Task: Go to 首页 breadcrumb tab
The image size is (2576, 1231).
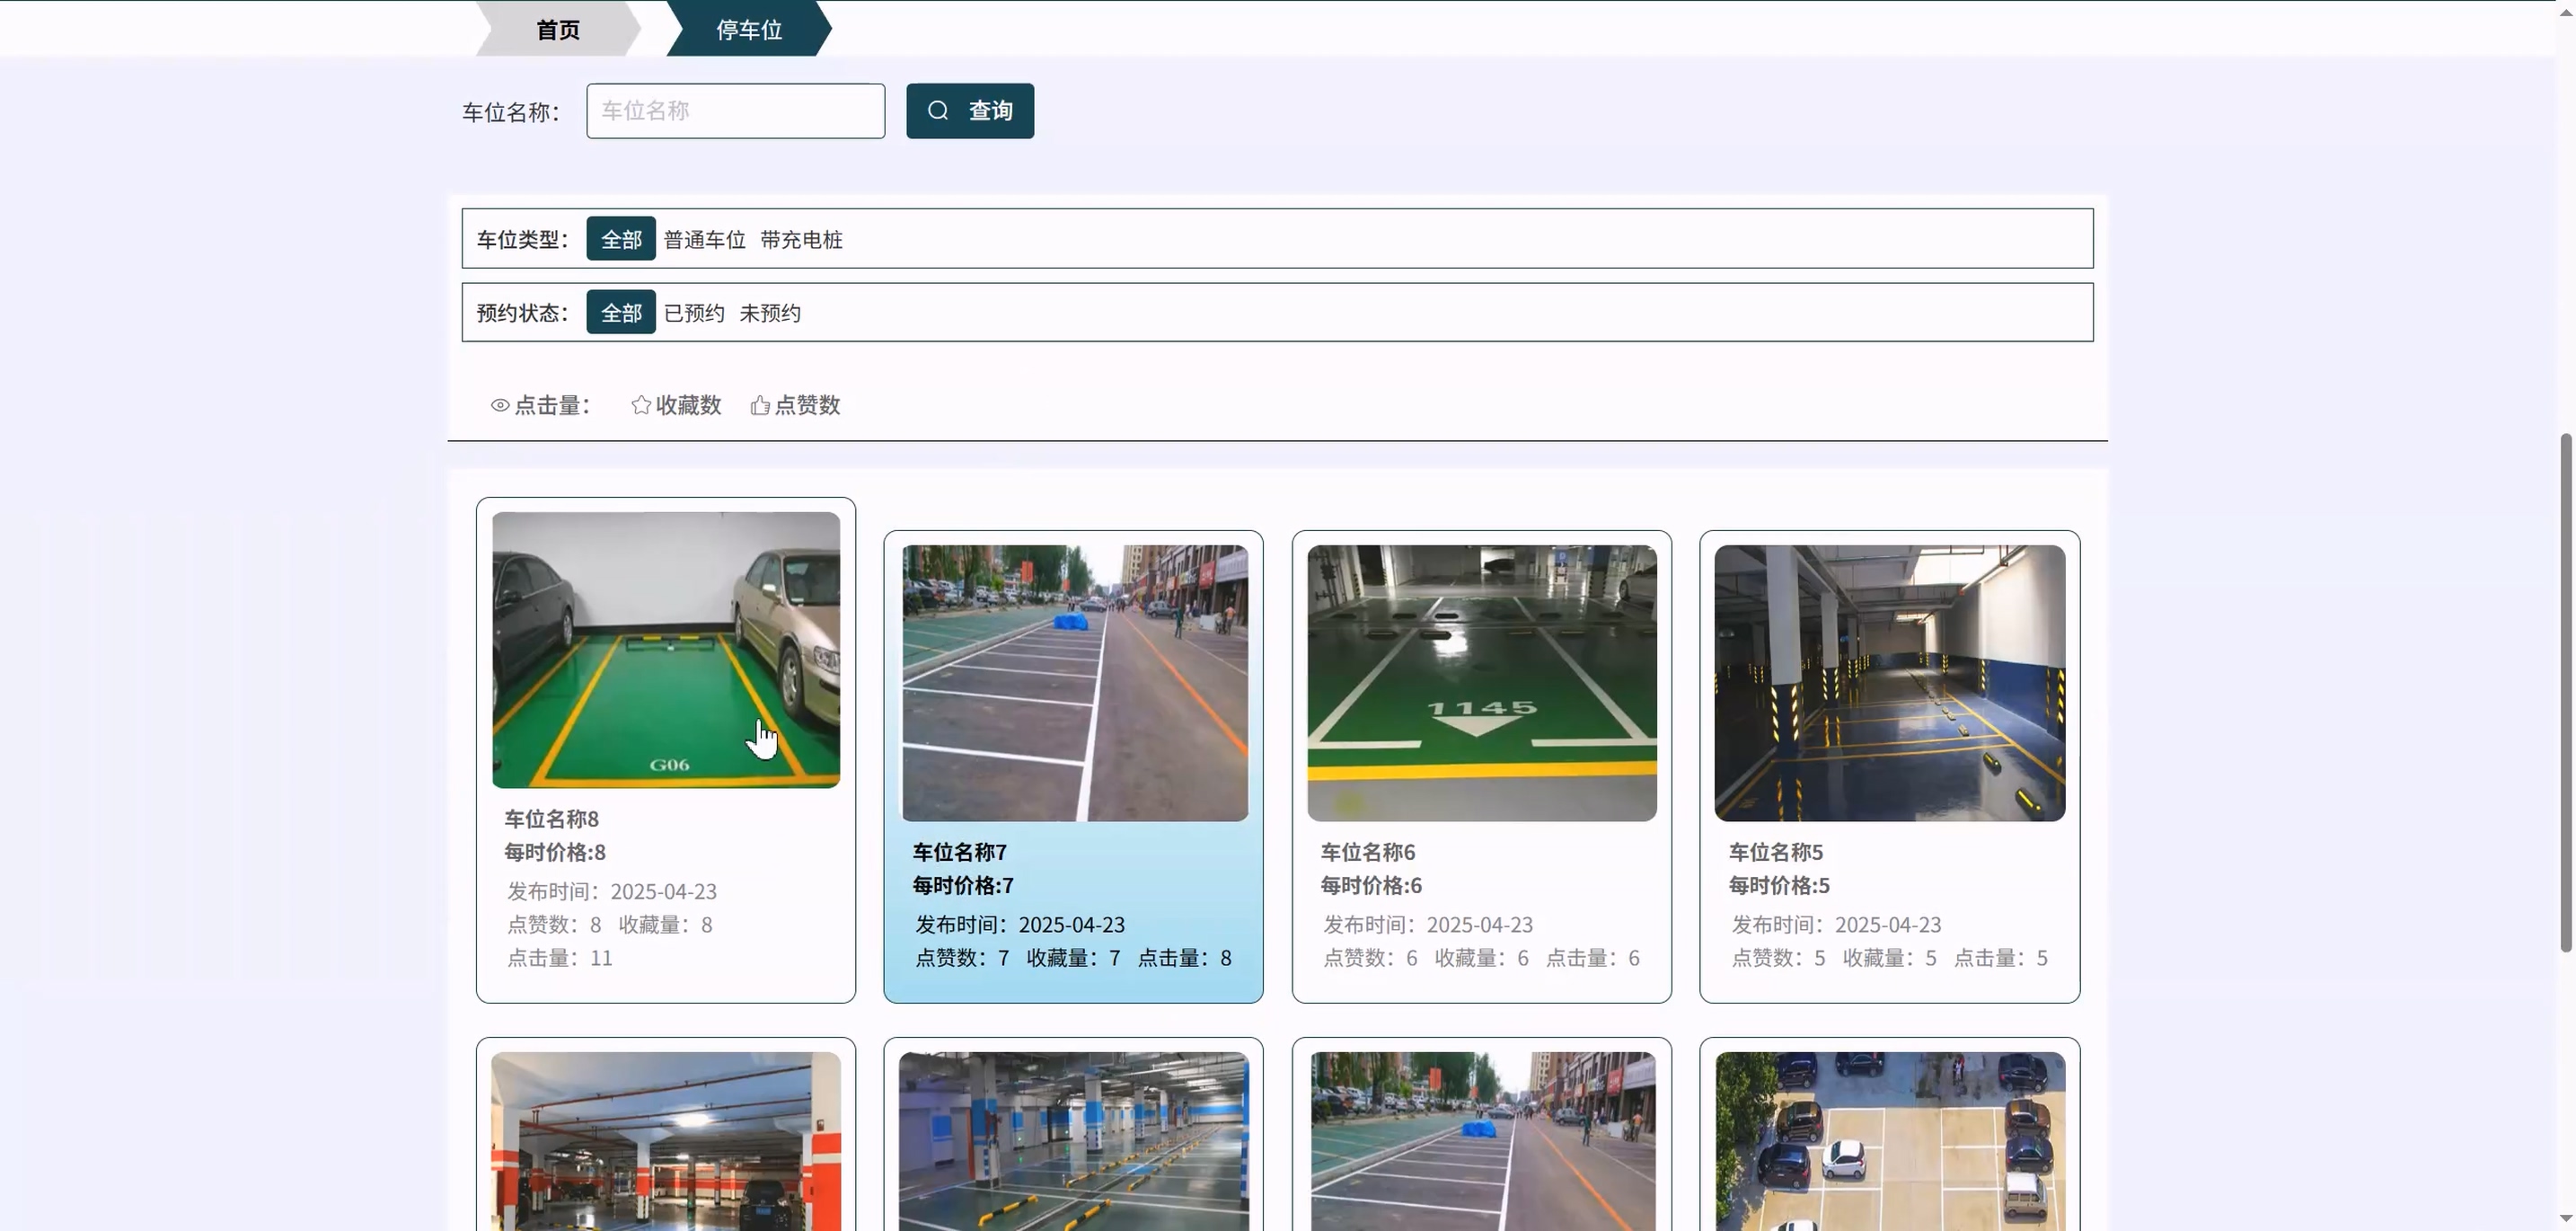Action: click(x=557, y=29)
